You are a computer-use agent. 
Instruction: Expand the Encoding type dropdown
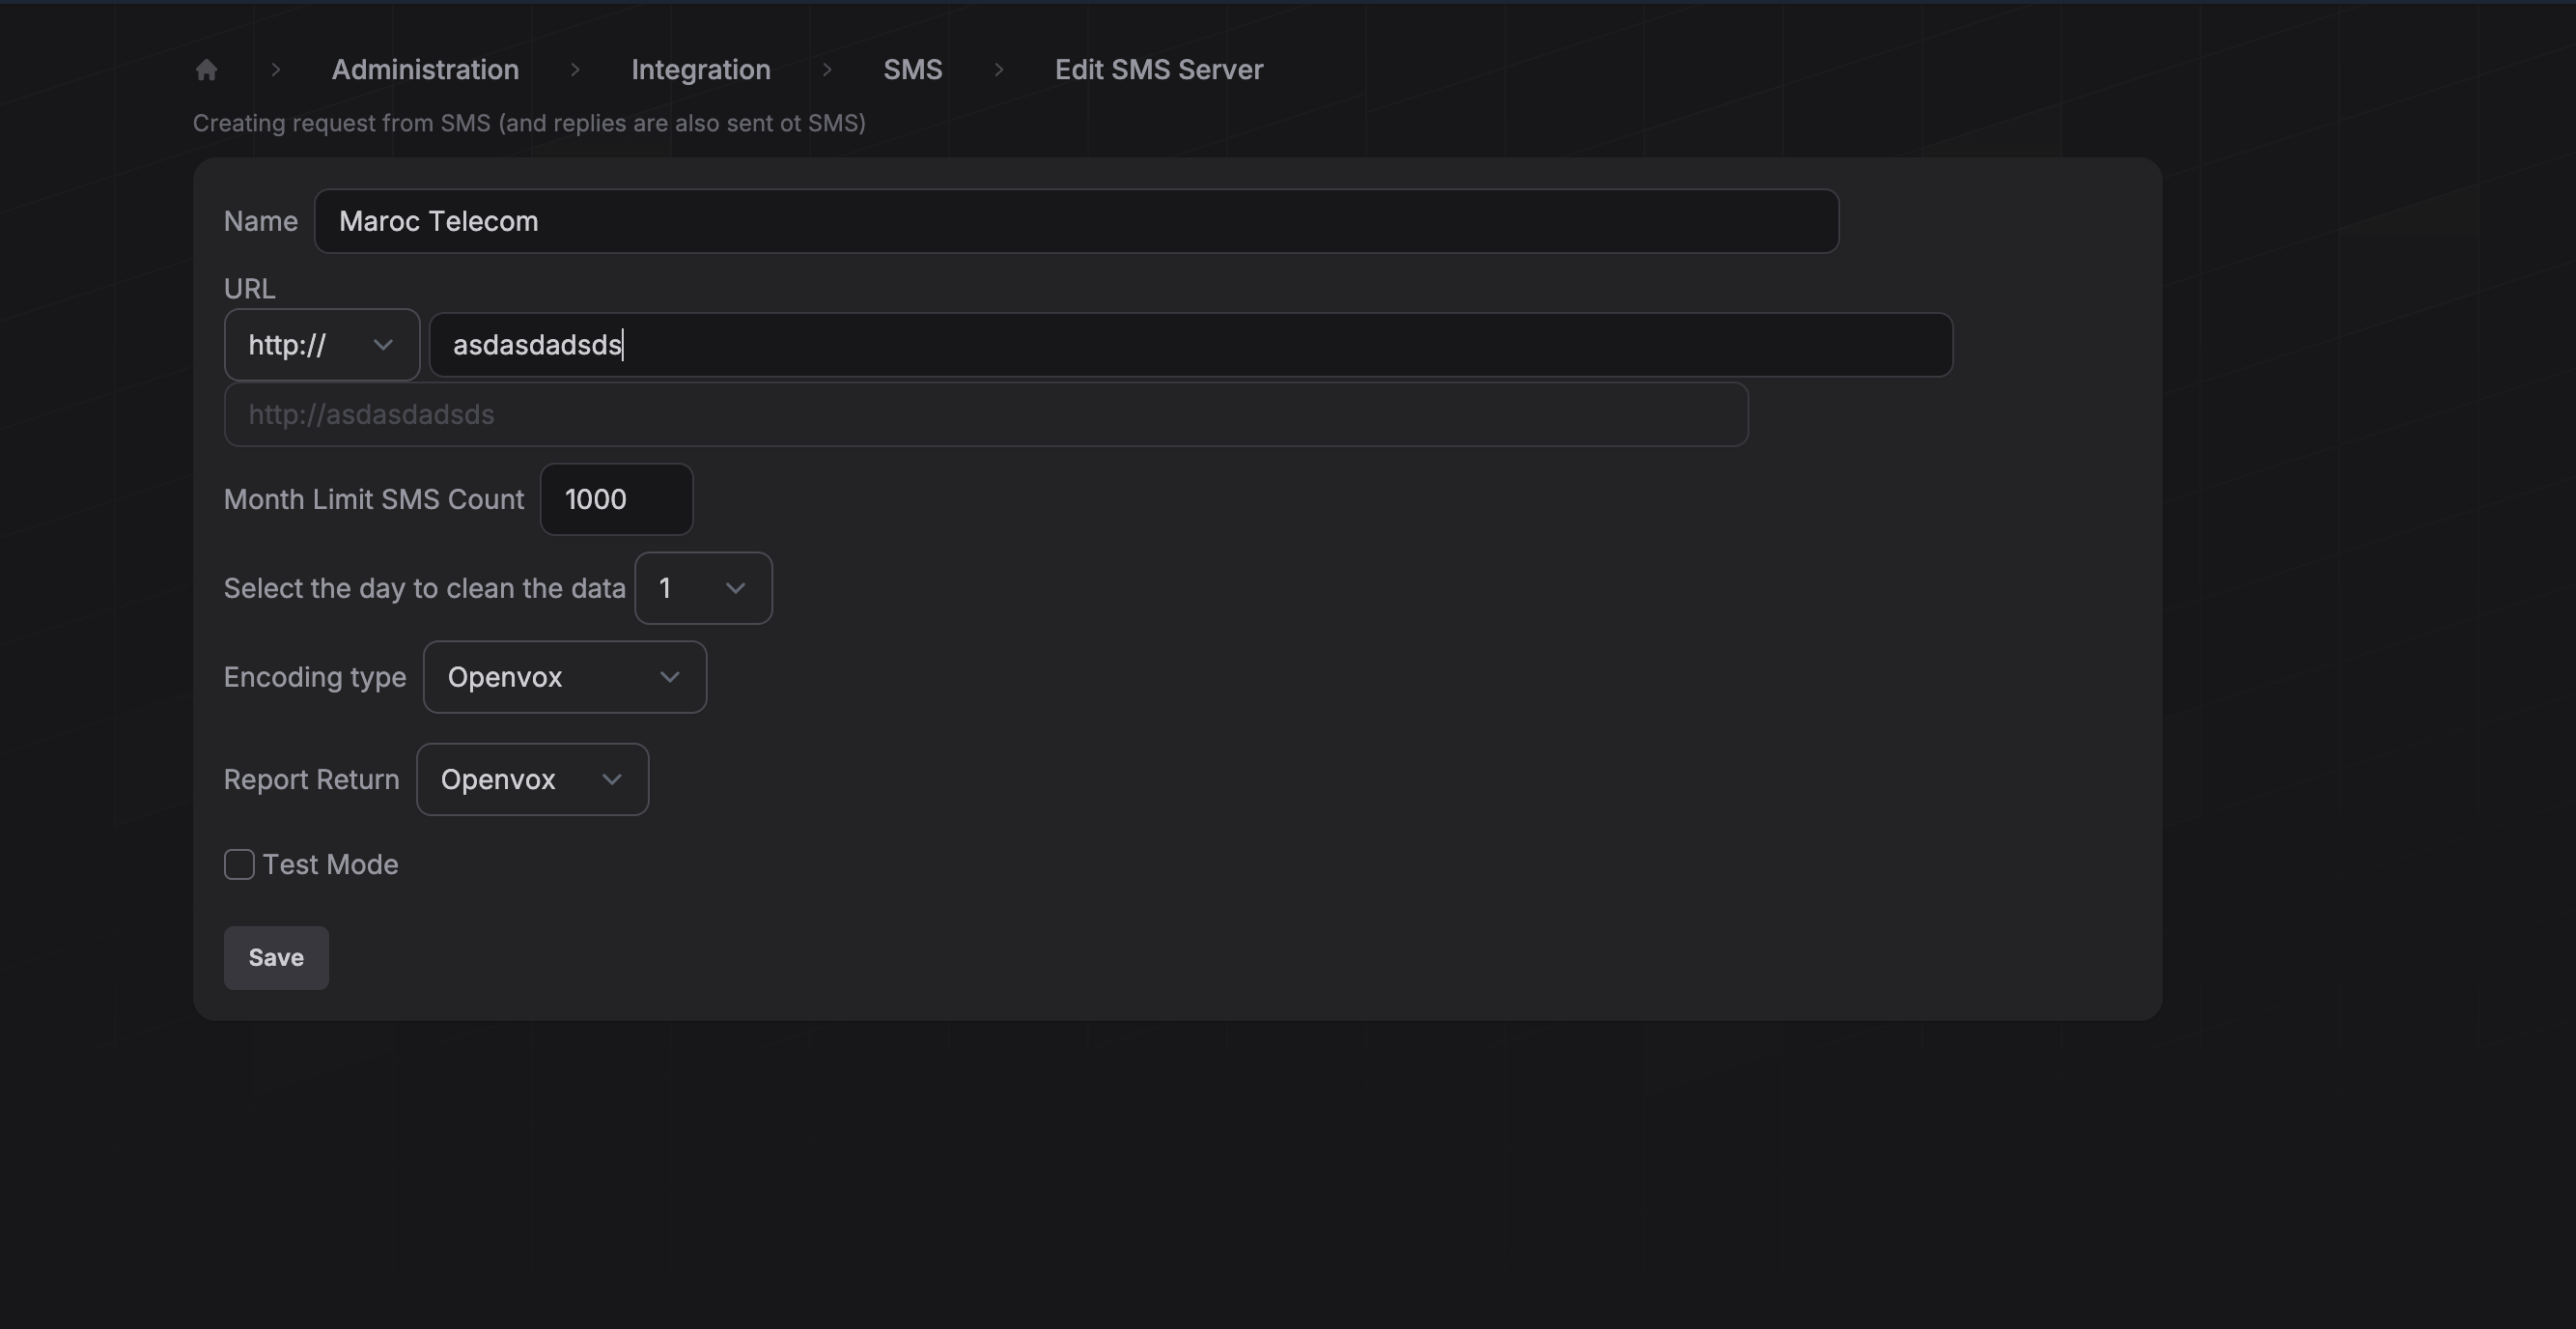tap(564, 677)
